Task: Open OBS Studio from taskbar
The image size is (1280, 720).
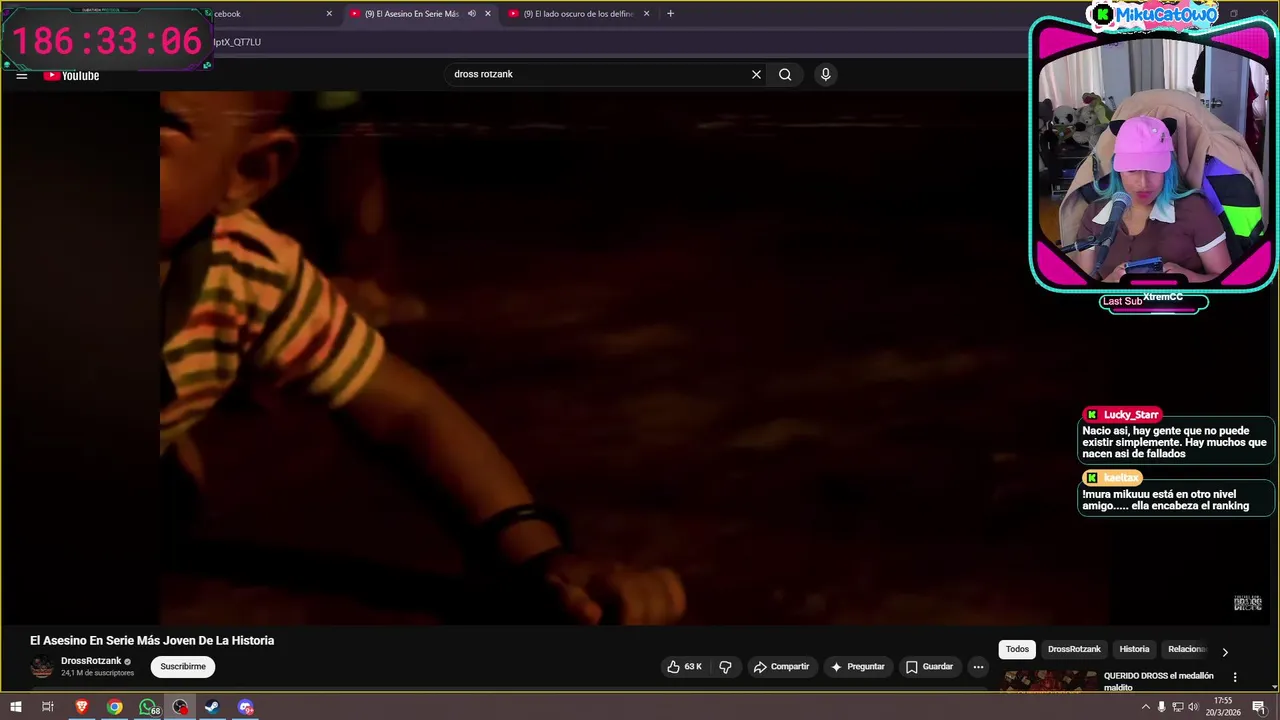Action: point(180,707)
